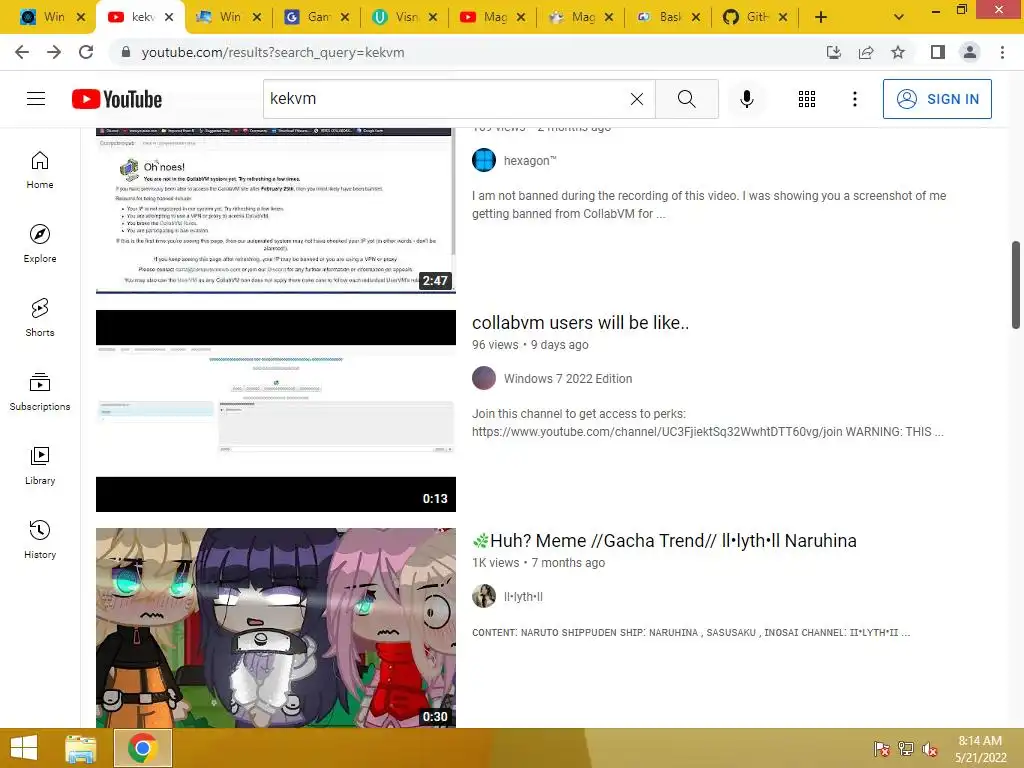Open the Chrome profile avatar
Image resolution: width=1024 pixels, height=768 pixels.
pos(970,52)
